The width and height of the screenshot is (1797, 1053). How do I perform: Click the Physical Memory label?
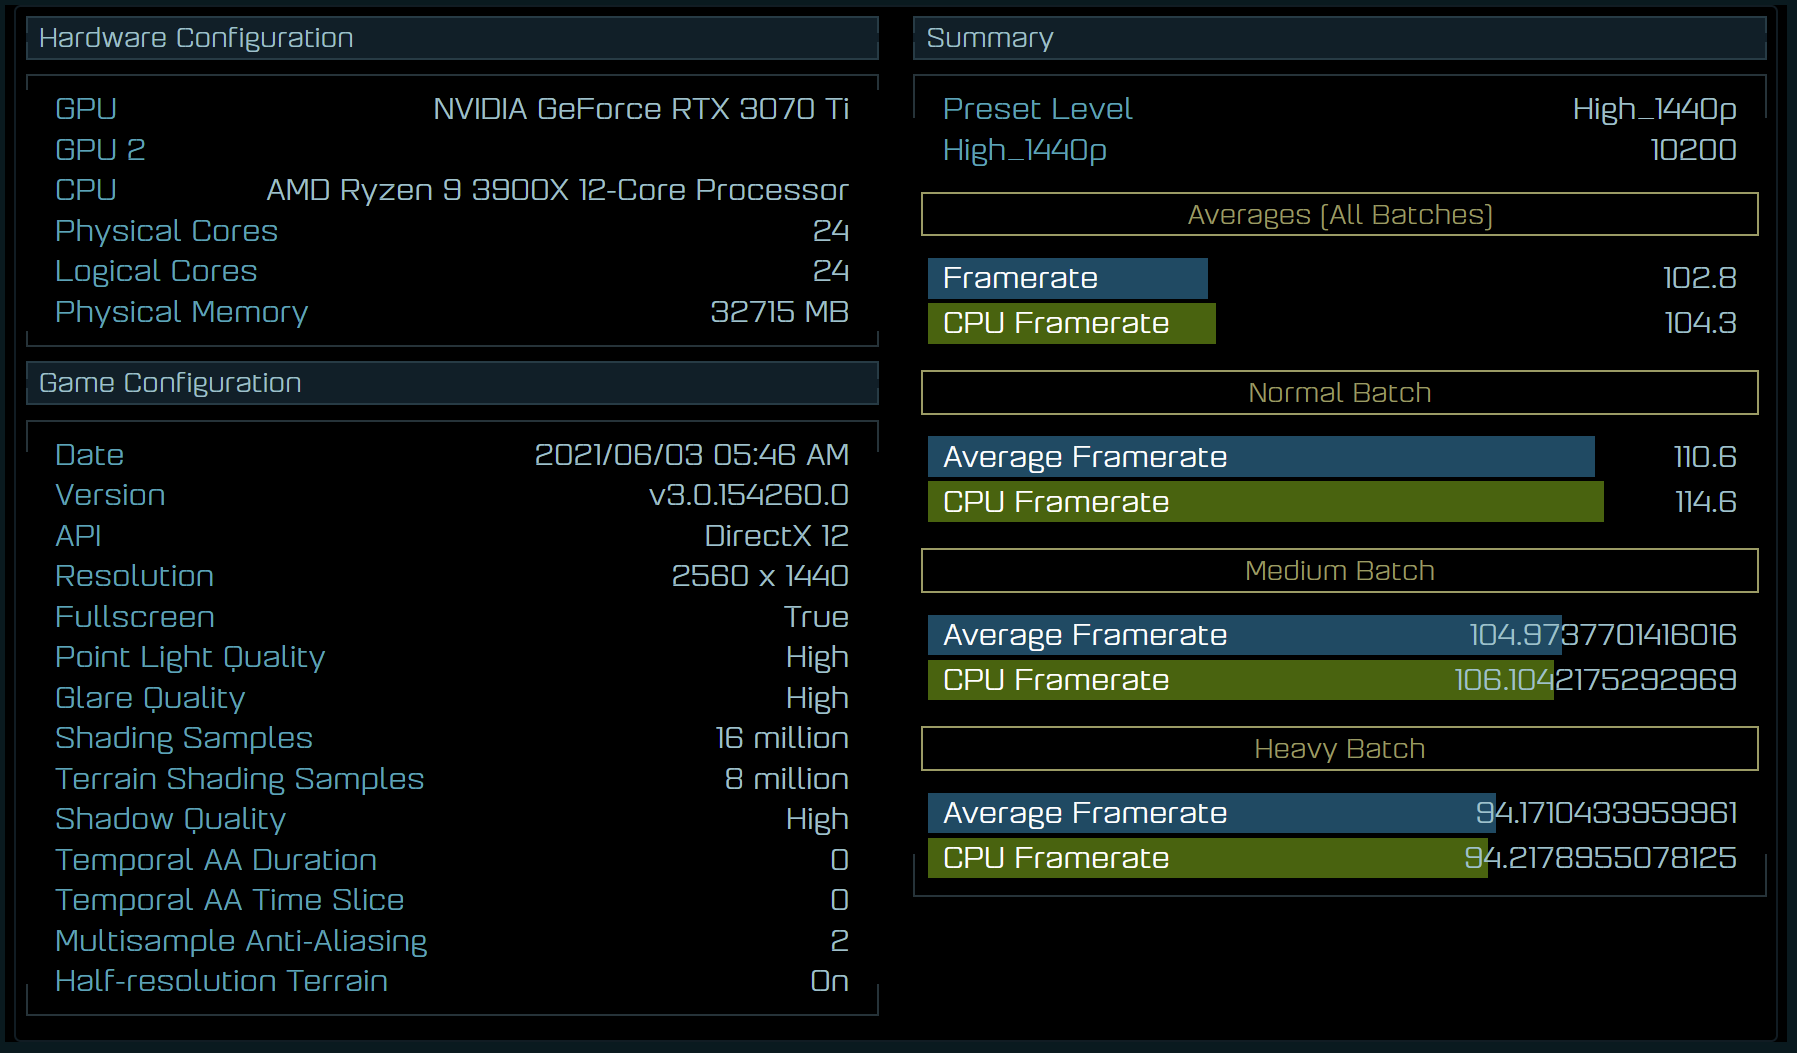tap(181, 312)
